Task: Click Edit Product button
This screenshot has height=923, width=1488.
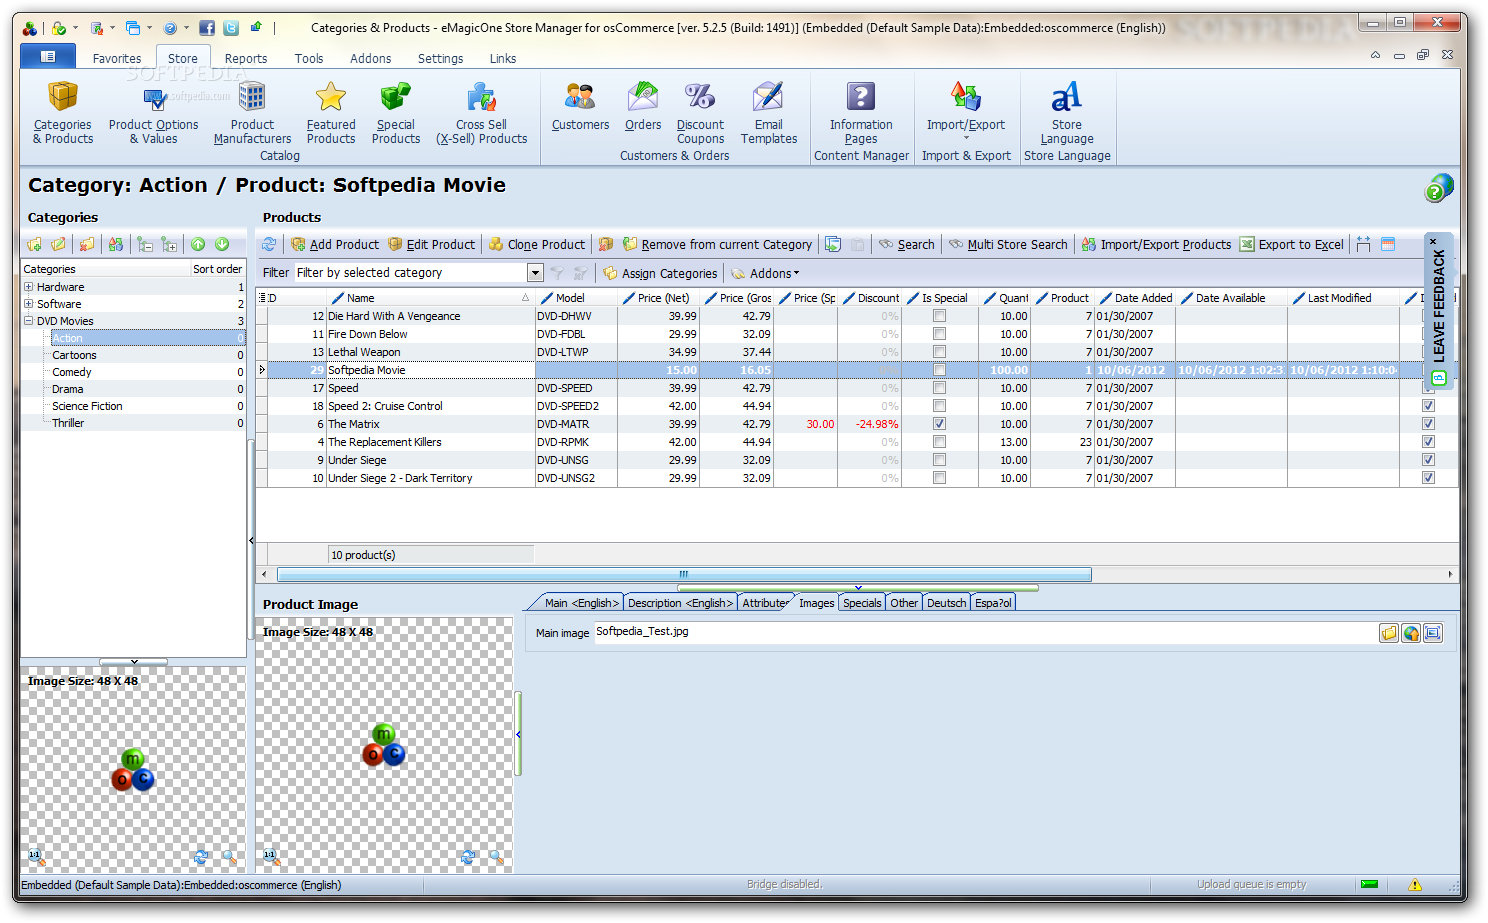Action: tap(431, 245)
